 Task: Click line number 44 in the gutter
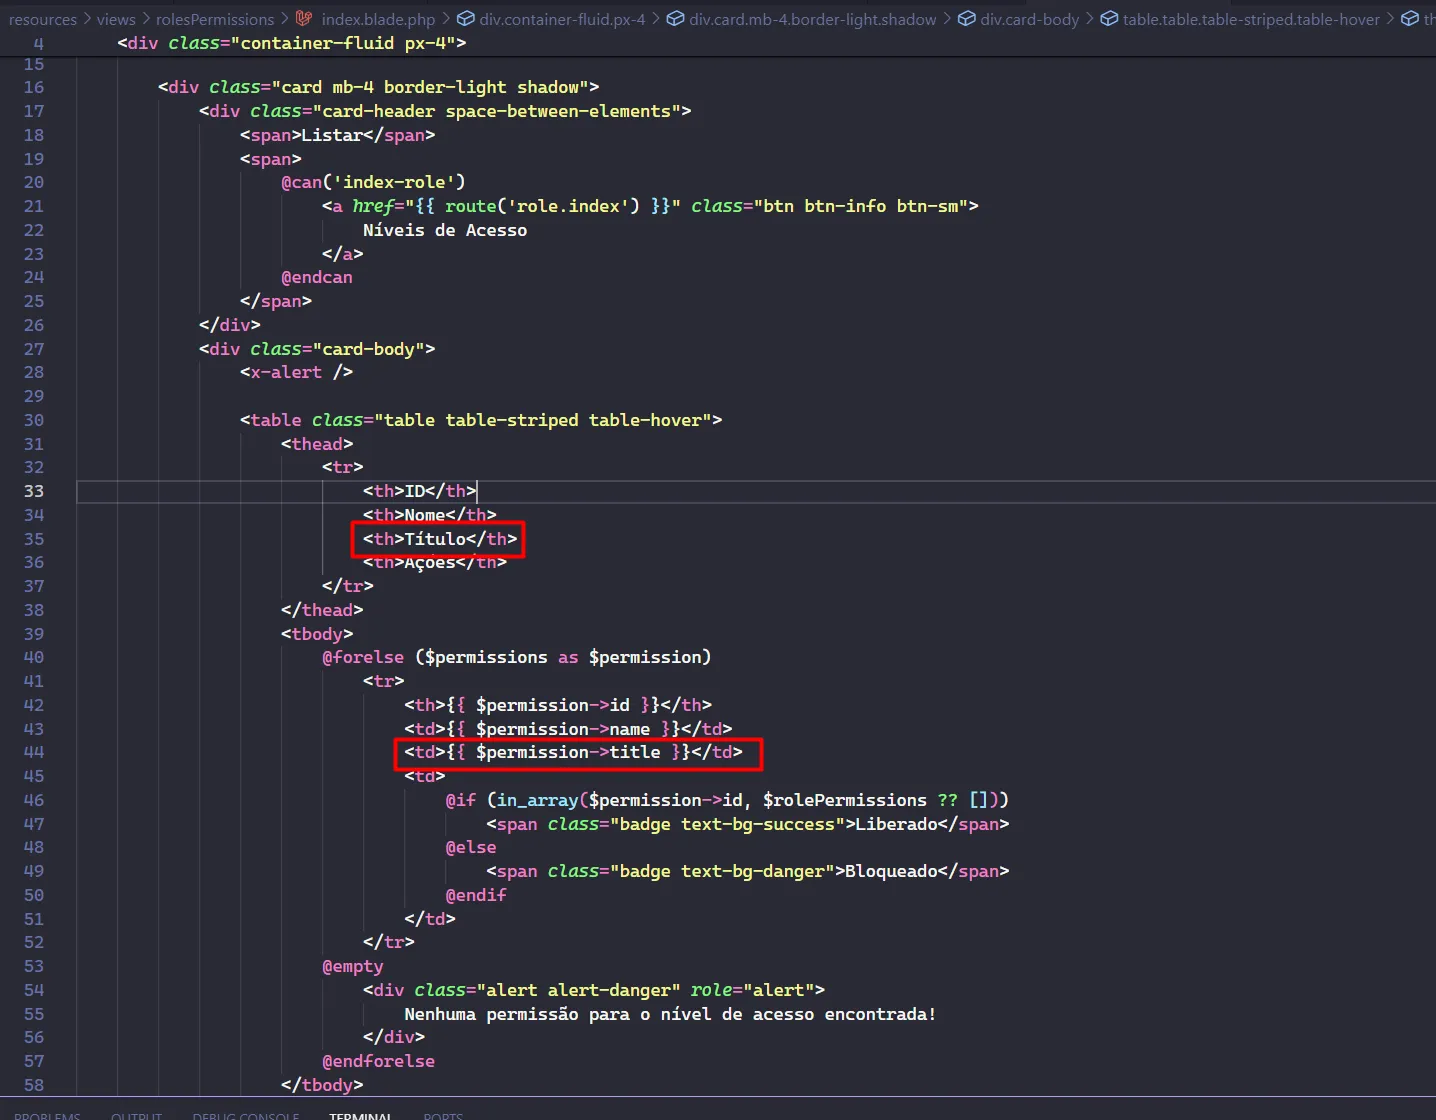34,752
